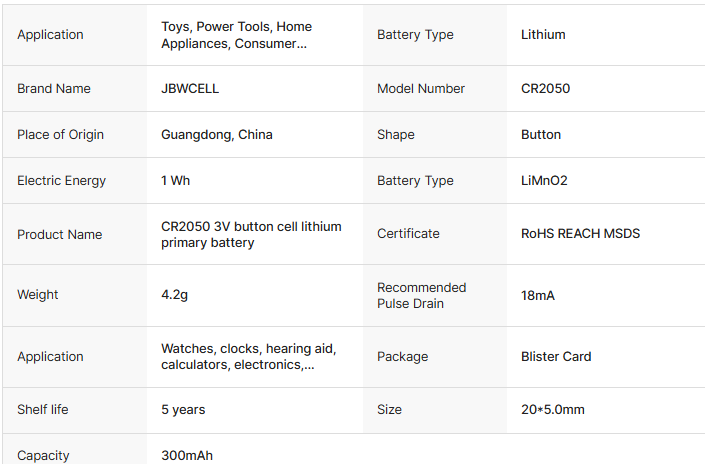The width and height of the screenshot is (705, 464).
Task: Click the 'Recommended Pulse Drain' label
Action: coord(421,295)
